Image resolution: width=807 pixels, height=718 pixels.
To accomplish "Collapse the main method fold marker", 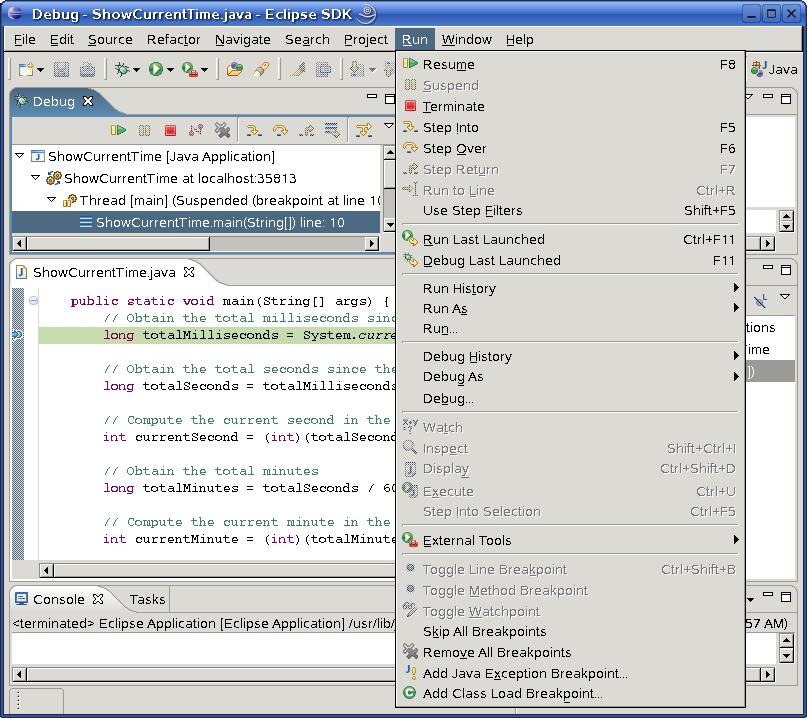I will (33, 301).
